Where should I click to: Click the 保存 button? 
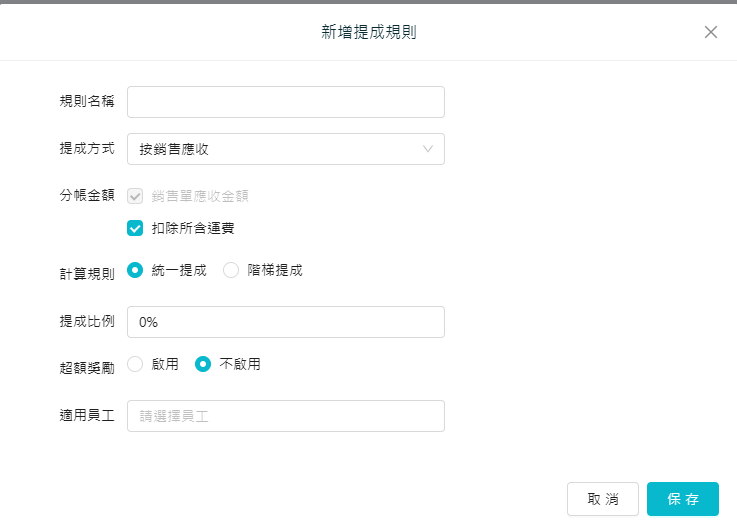pyautogui.click(x=682, y=499)
